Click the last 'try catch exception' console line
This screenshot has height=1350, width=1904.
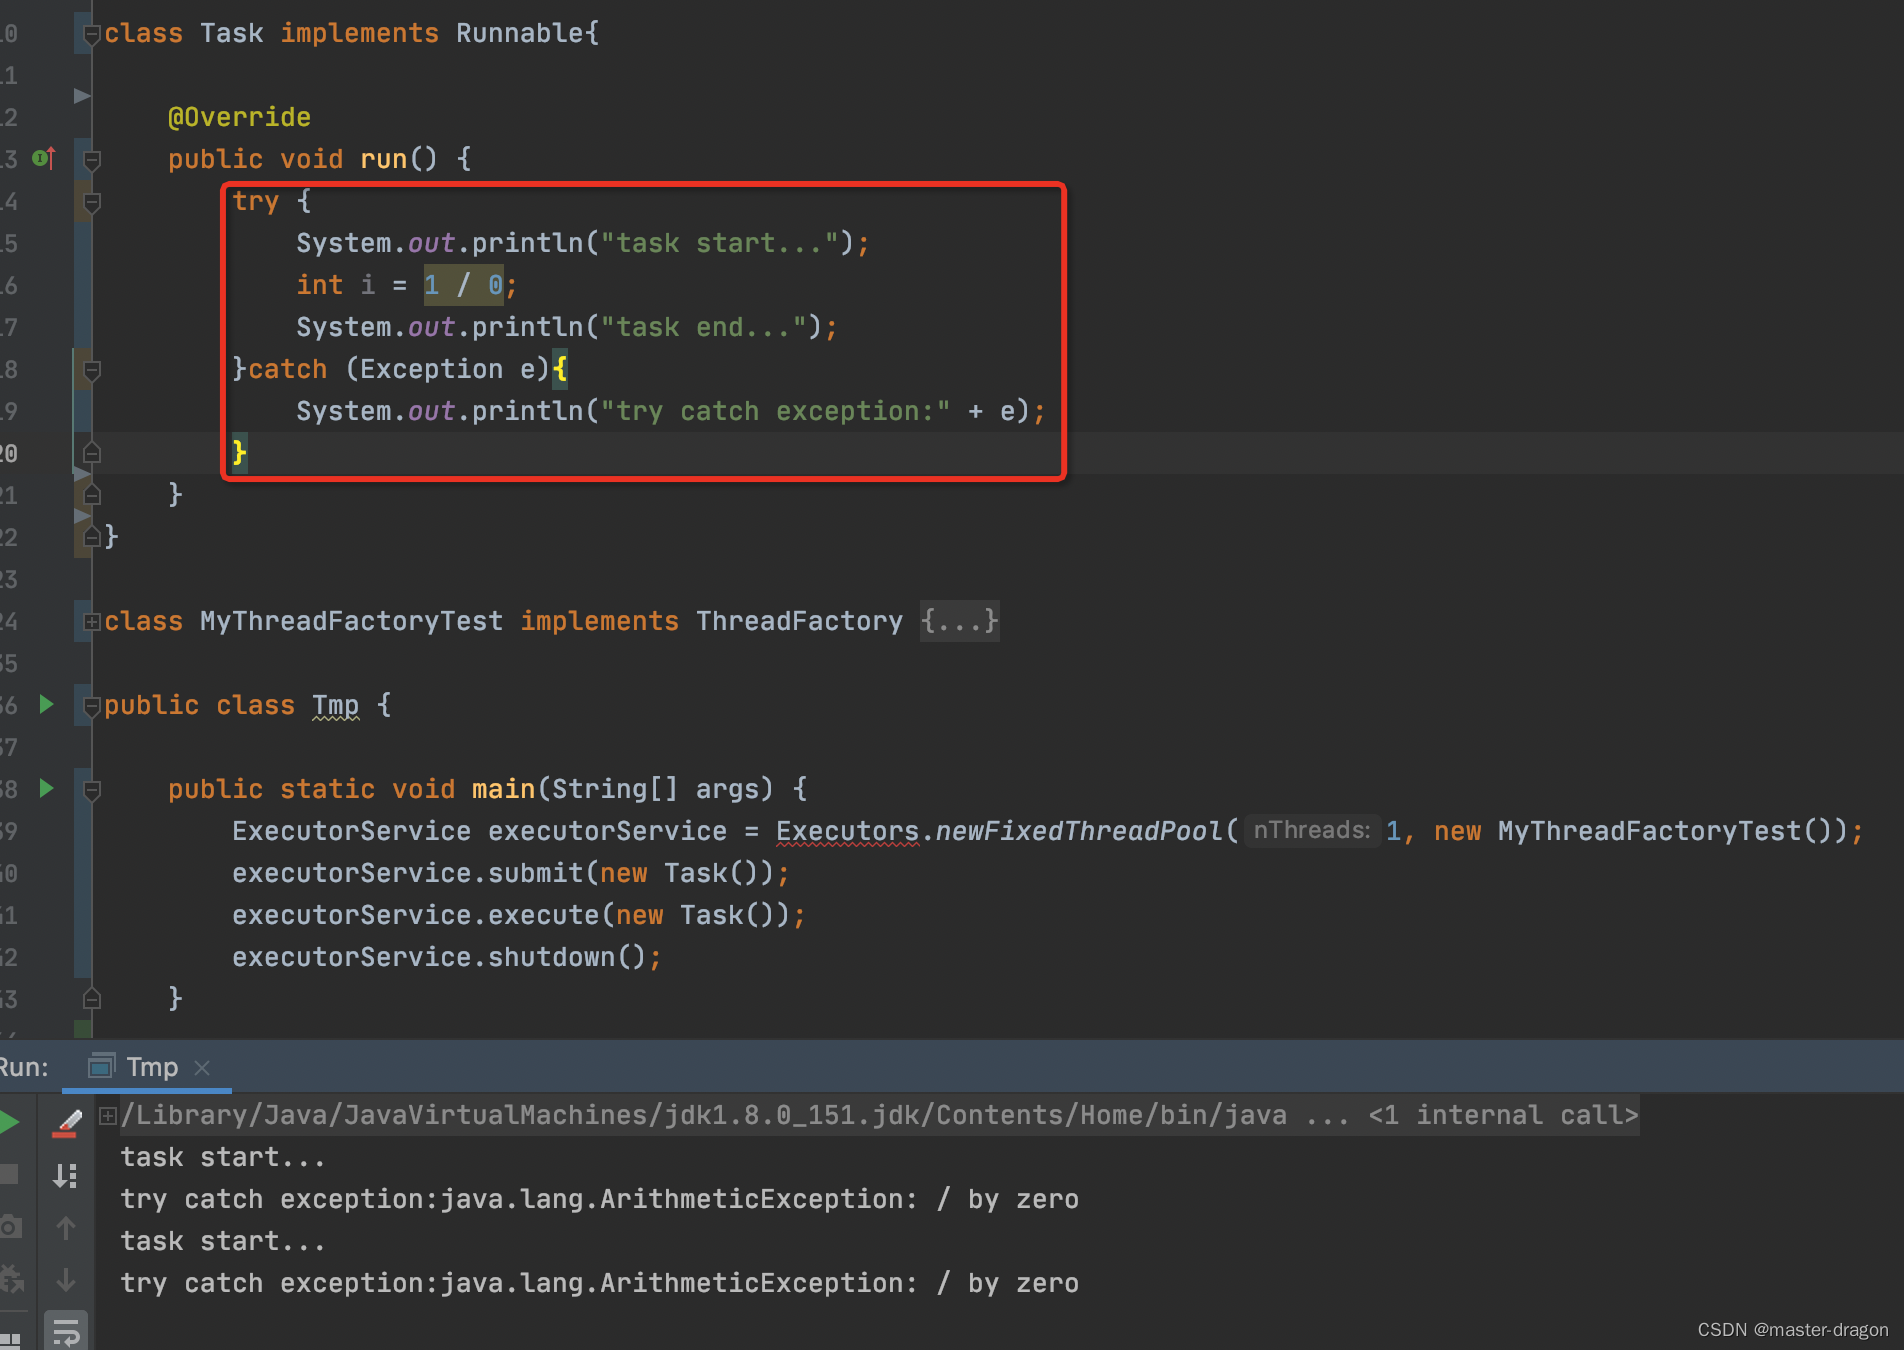[599, 1283]
